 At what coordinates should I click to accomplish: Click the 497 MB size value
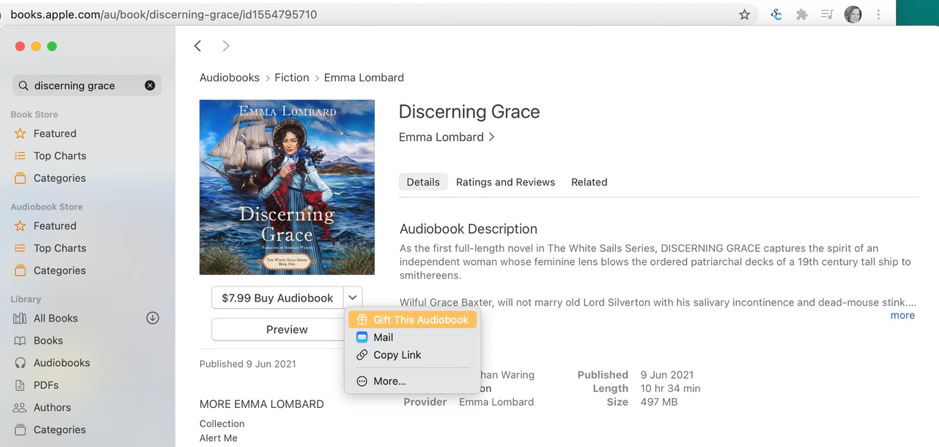pos(659,402)
